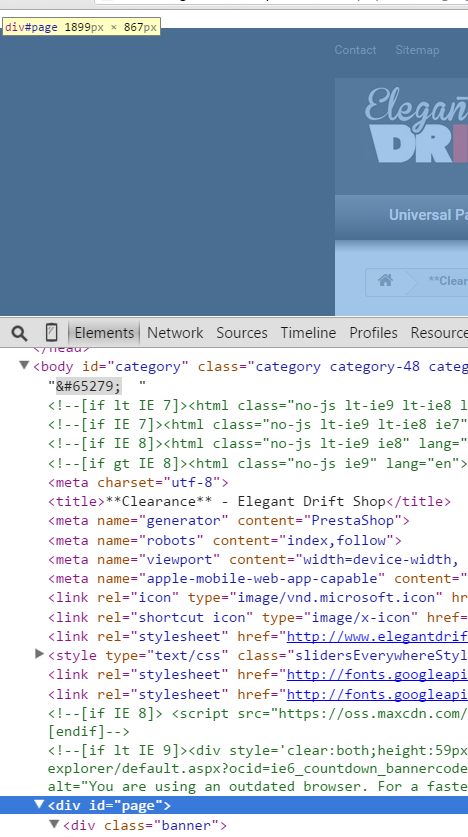Click the home icon in breadcrumb
The height and width of the screenshot is (837, 468).
pos(385,280)
